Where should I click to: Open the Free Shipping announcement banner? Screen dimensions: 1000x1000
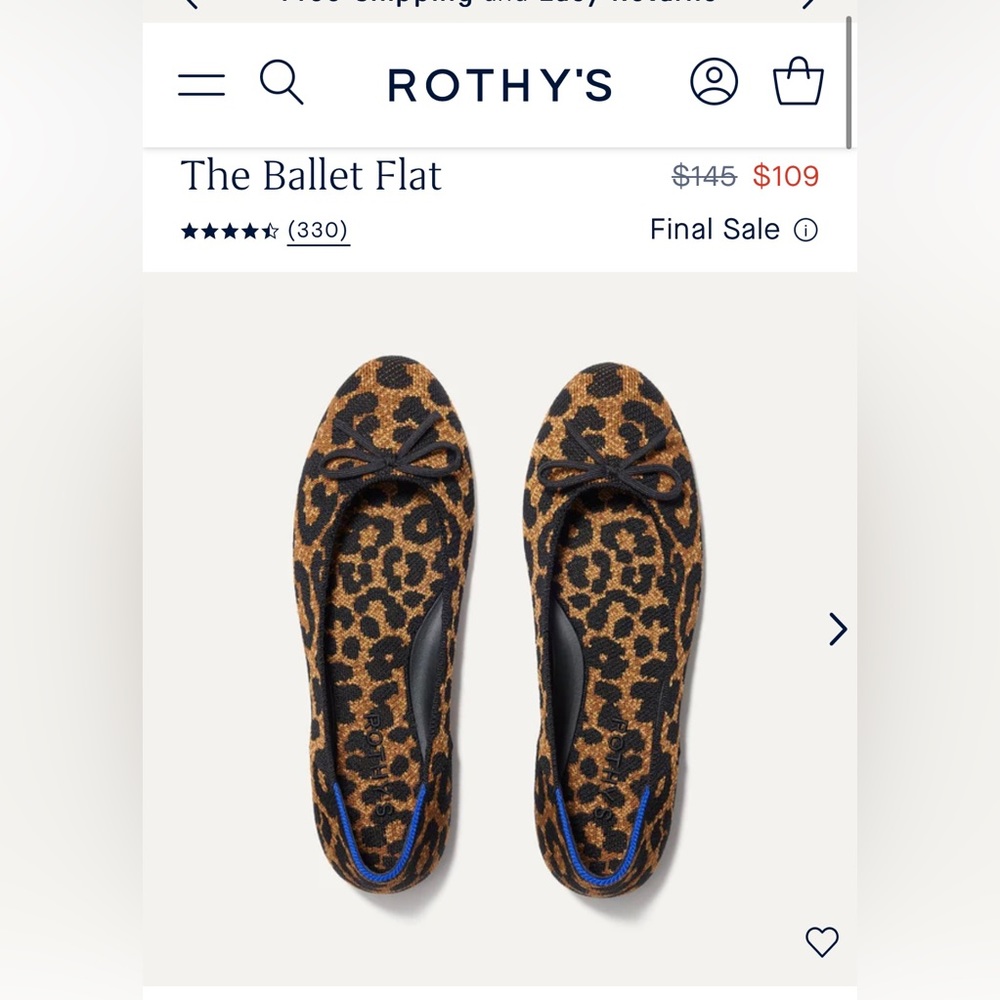500,5
